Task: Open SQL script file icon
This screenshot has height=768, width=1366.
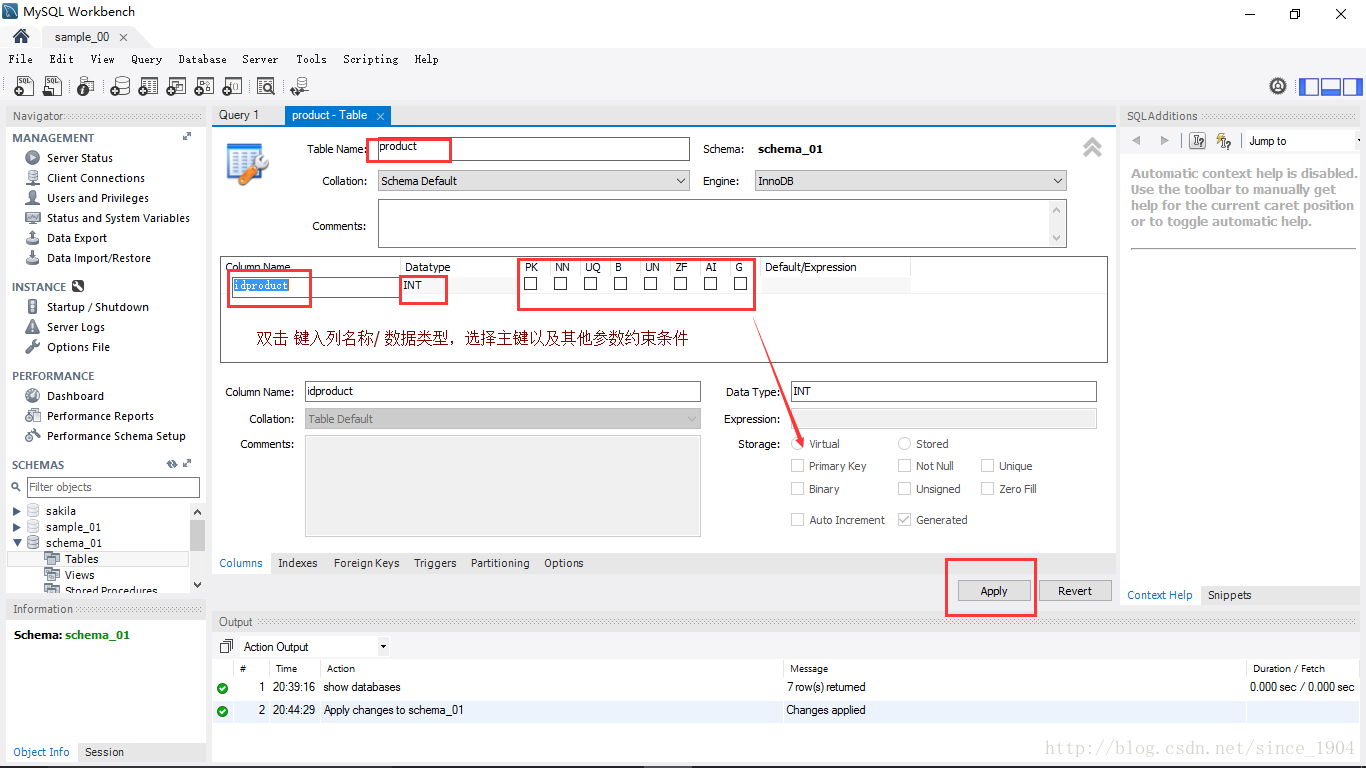Action: pos(53,87)
